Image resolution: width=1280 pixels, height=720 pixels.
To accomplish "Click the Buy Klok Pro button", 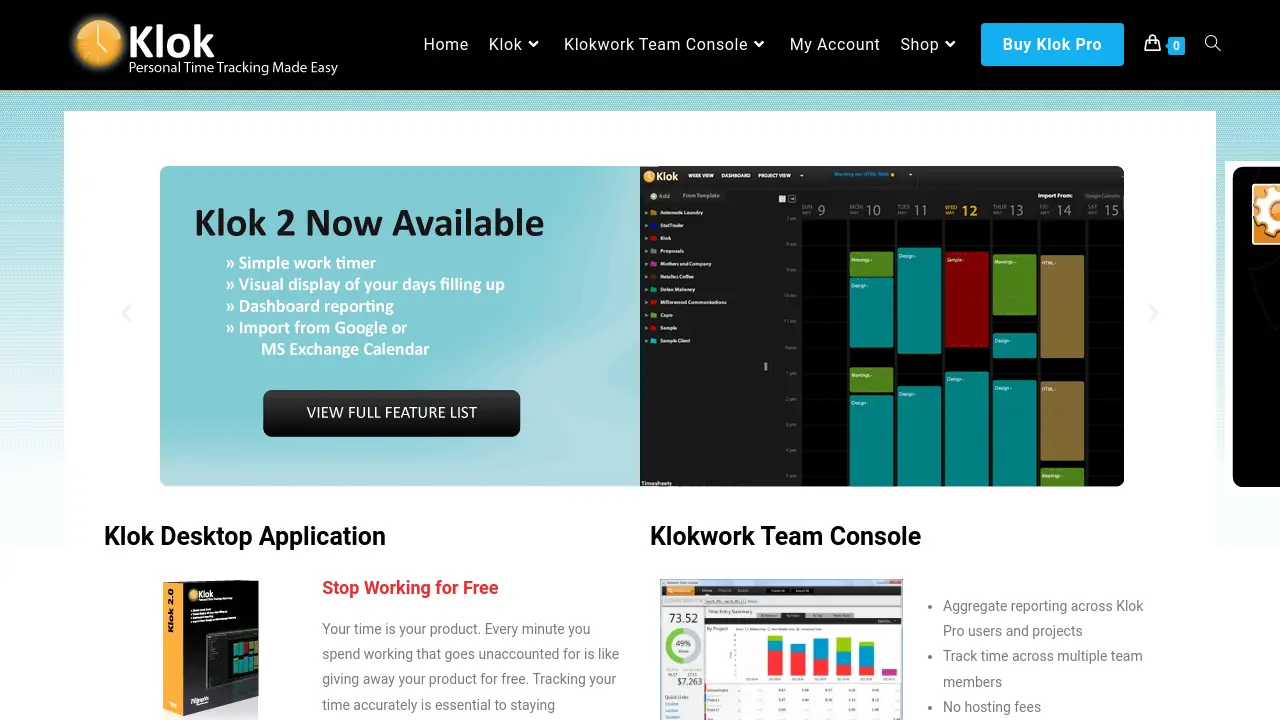I will (1052, 44).
